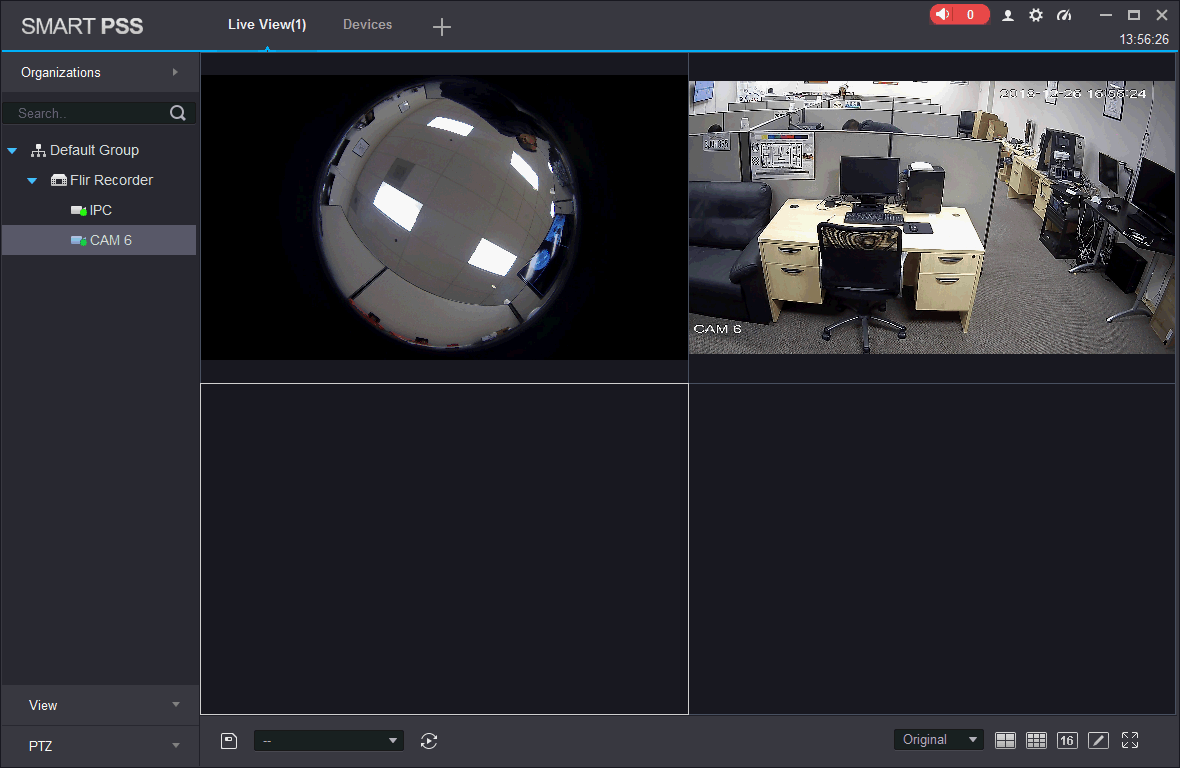The image size is (1180, 768).
Task: Click the red alarm speaker indicator
Action: 958,15
